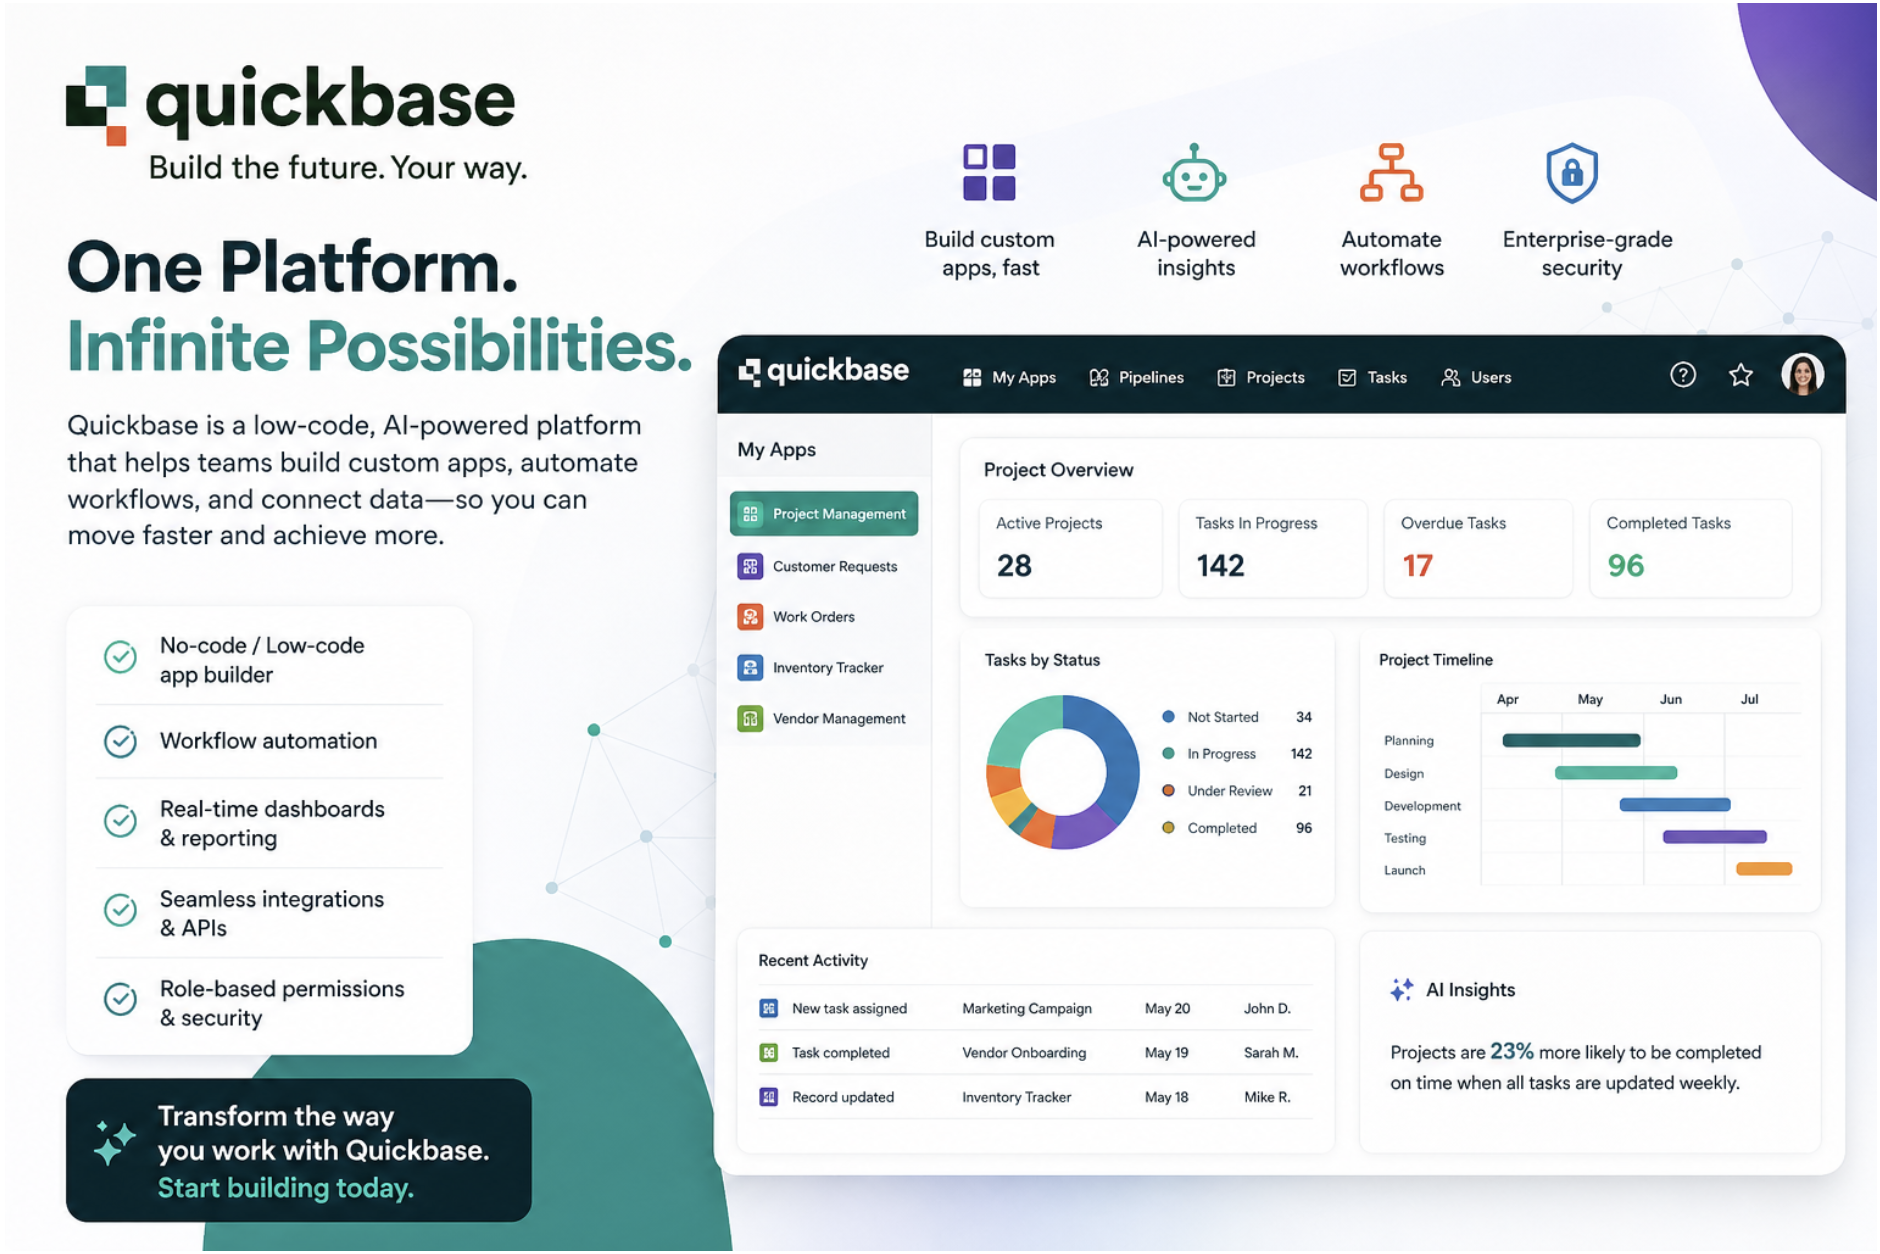The height and width of the screenshot is (1254, 1880).
Task: Click the No-code / Low-code checkmark circle
Action: click(x=121, y=657)
